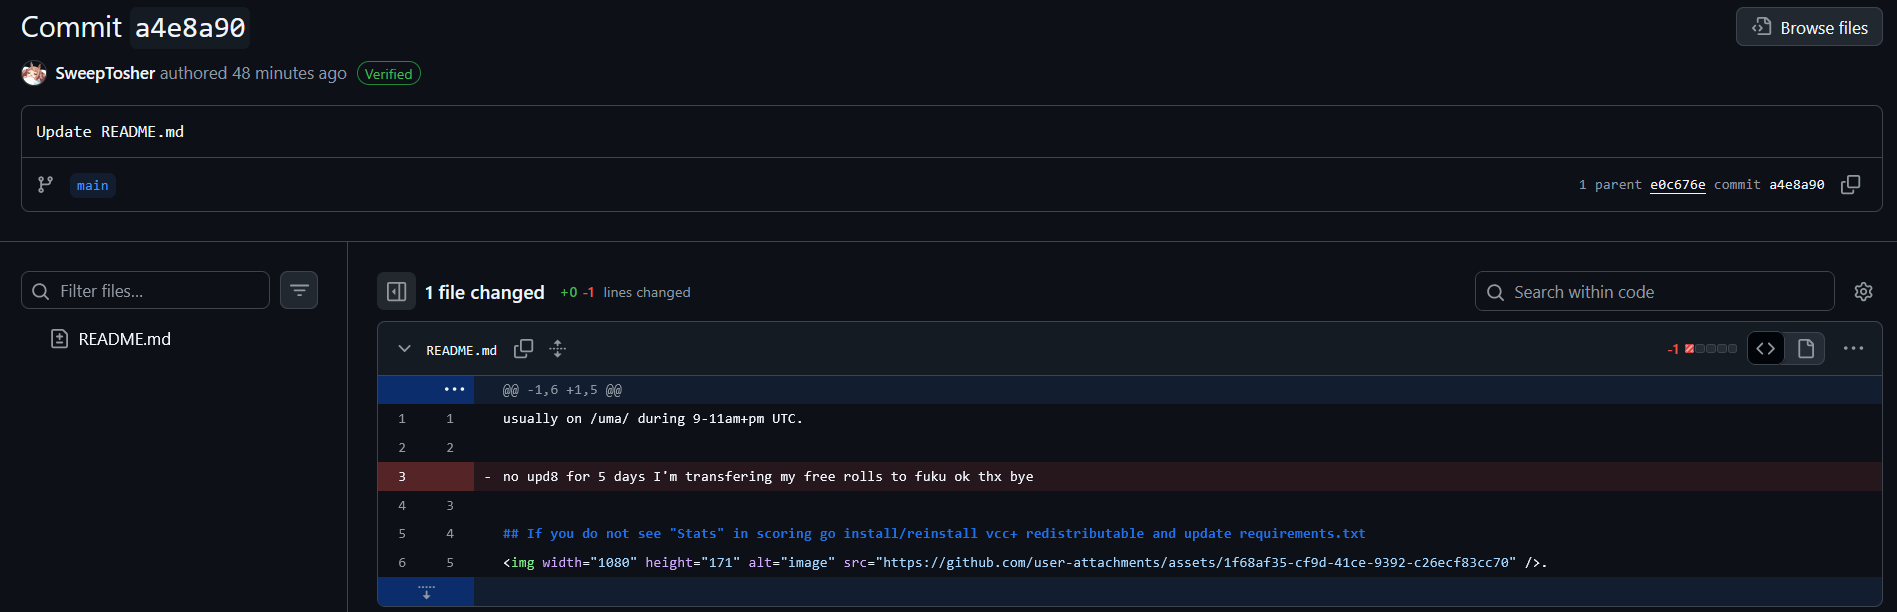Expand lines below the diff
The width and height of the screenshot is (1897, 612).
[x=426, y=592]
